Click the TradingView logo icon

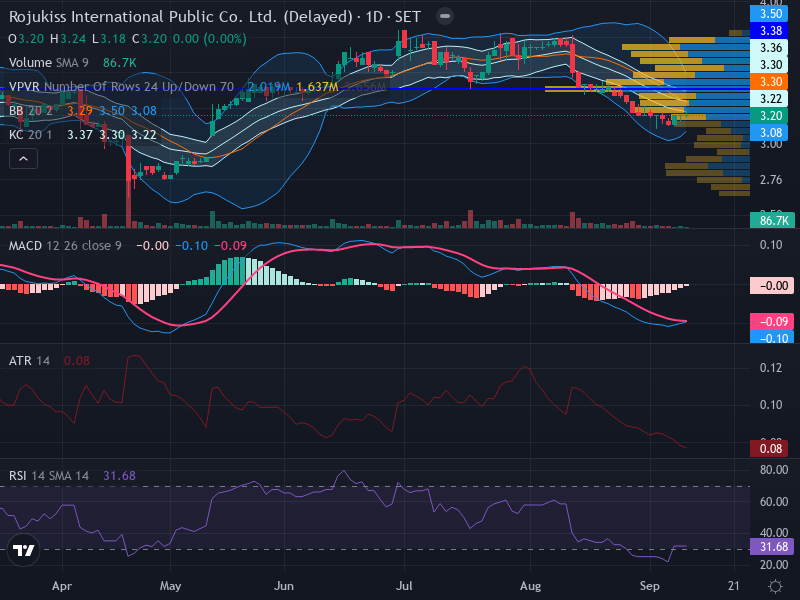[x=23, y=550]
